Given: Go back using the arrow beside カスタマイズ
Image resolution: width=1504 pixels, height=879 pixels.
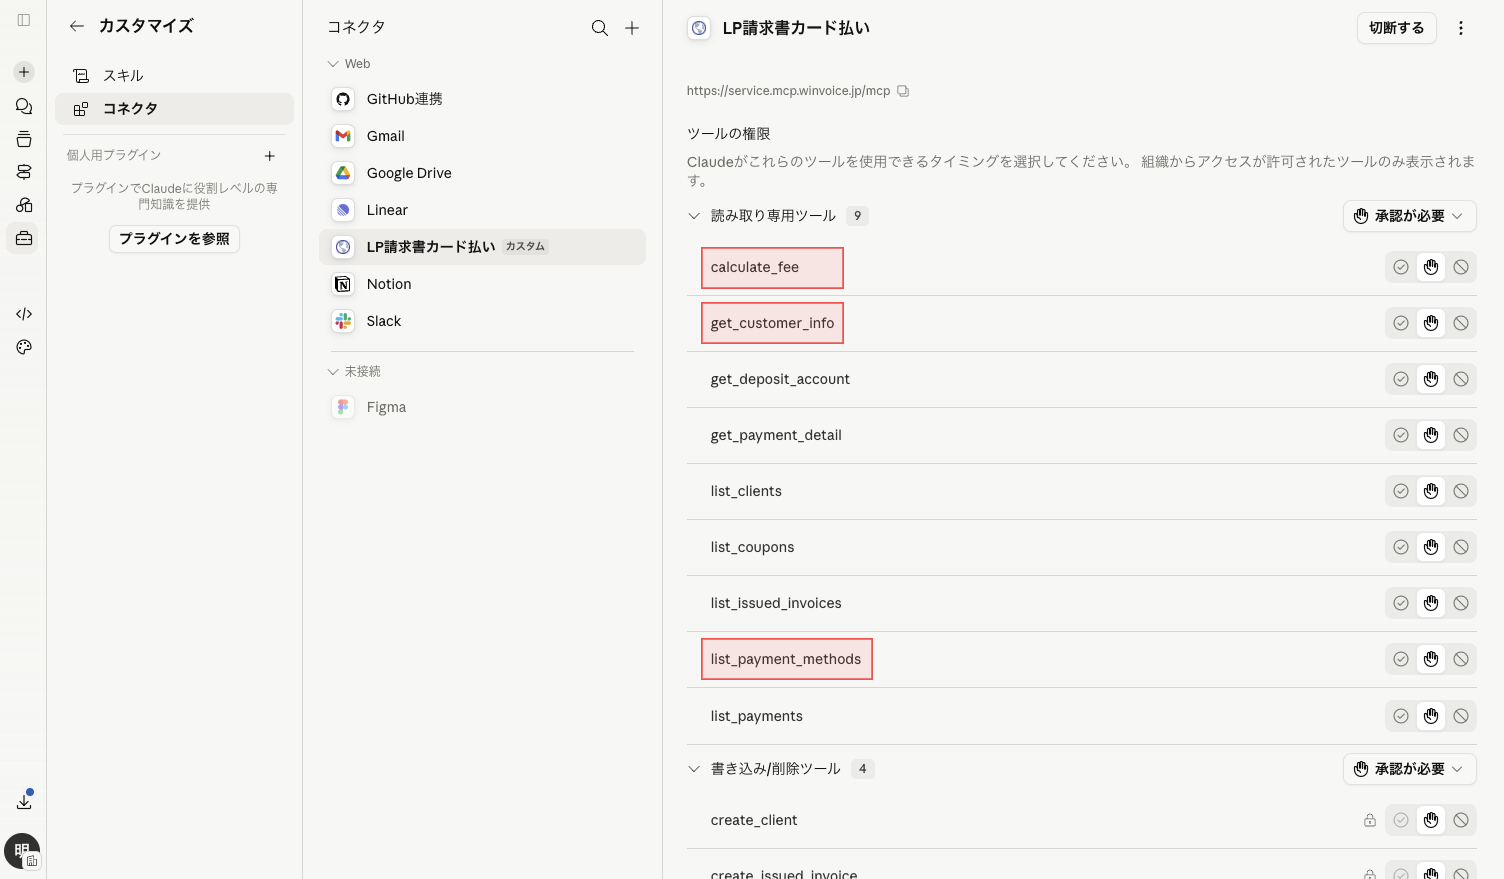Looking at the screenshot, I should (77, 26).
